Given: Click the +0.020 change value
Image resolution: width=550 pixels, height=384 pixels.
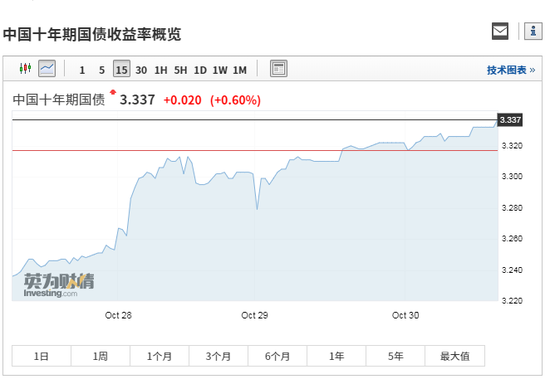Looking at the screenshot, I should pos(182,100).
